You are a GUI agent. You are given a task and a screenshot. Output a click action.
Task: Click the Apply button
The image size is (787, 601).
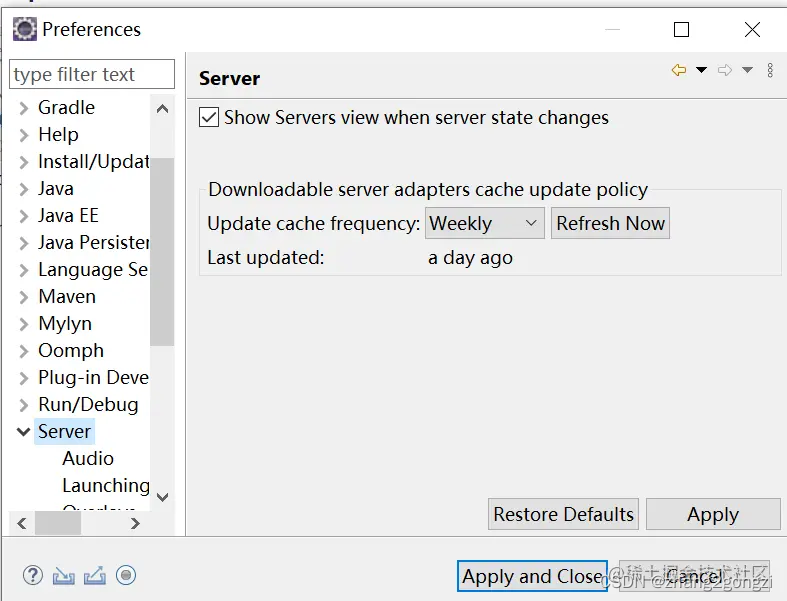click(713, 514)
